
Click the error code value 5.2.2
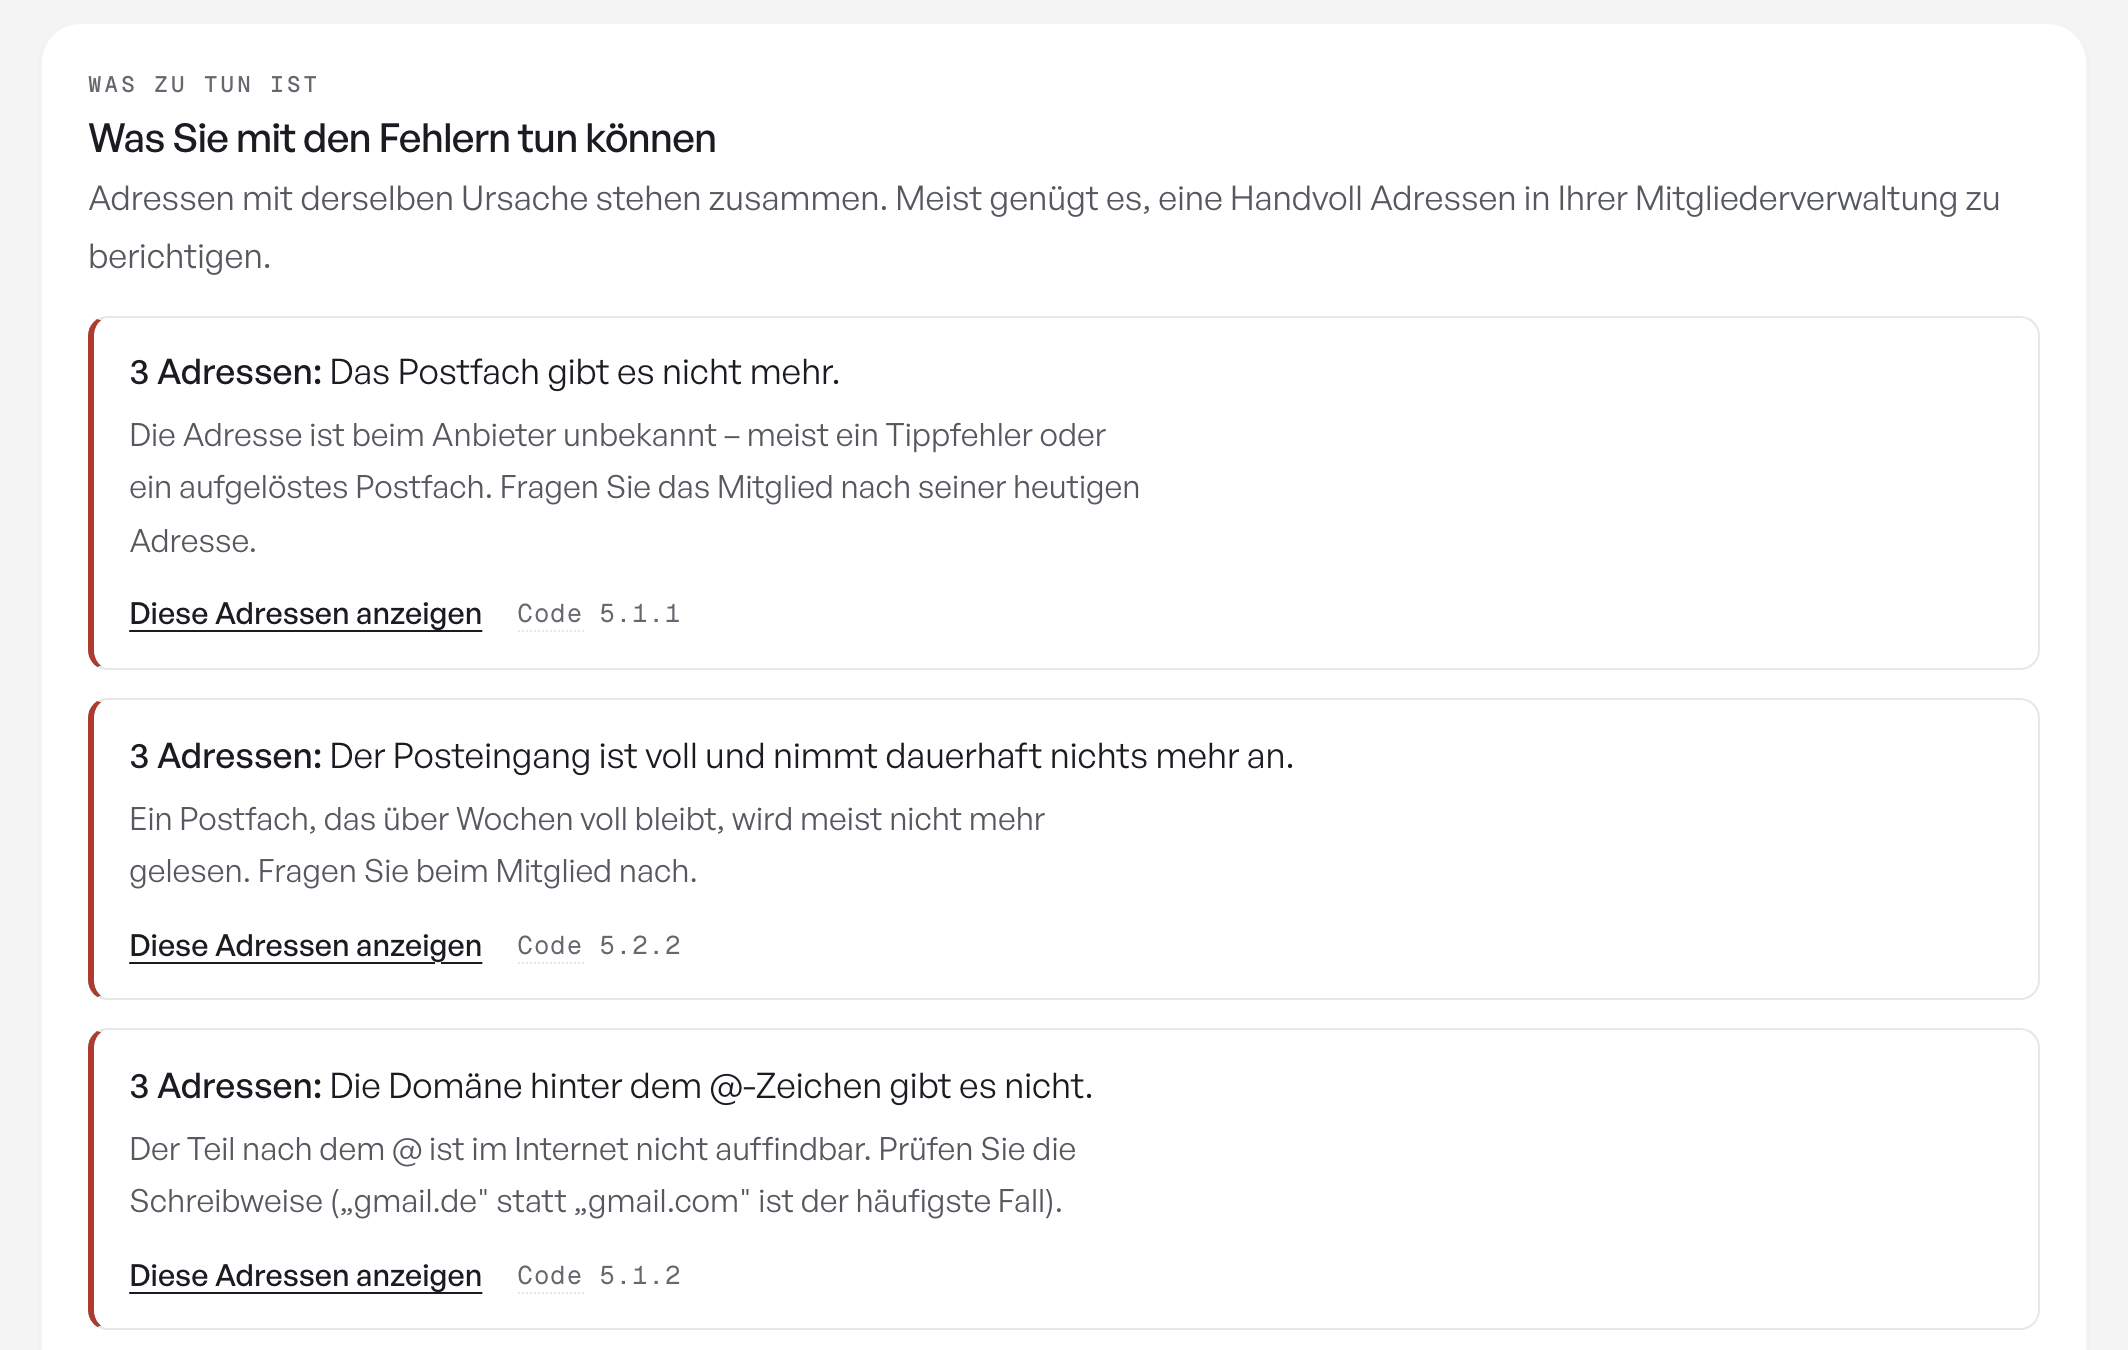[640, 946]
